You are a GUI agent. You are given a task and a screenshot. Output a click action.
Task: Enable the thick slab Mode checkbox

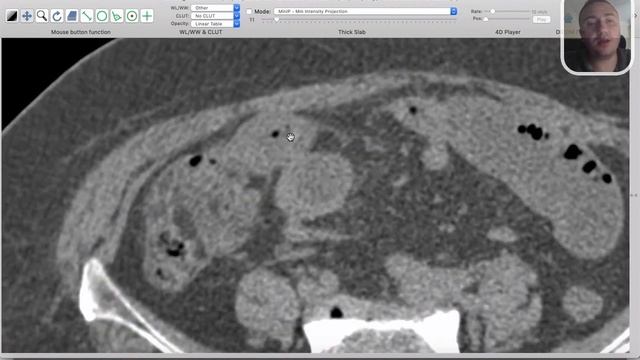pos(249,11)
